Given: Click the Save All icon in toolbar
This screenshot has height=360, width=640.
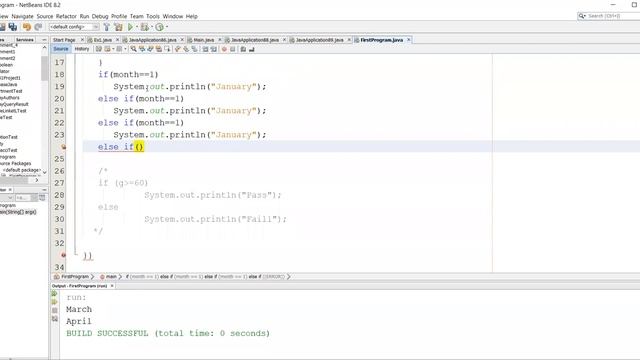Looking at the screenshot, I should click(13, 27).
